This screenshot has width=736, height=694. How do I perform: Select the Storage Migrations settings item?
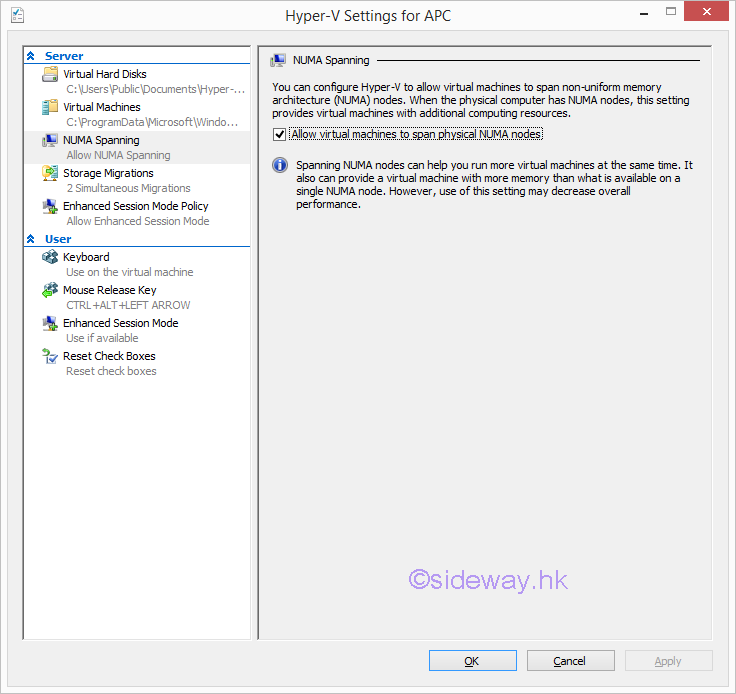tap(108, 173)
